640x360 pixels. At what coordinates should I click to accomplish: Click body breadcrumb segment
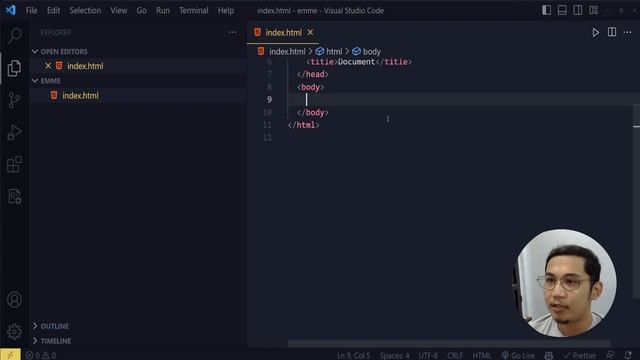pos(371,51)
